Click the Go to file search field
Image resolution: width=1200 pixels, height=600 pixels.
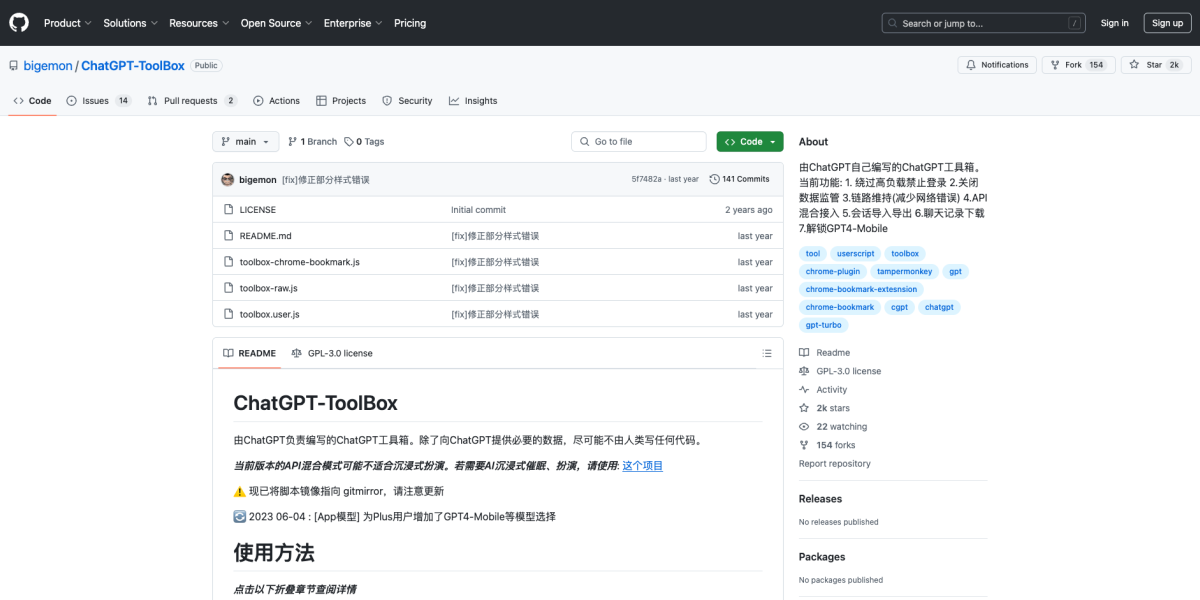638,141
